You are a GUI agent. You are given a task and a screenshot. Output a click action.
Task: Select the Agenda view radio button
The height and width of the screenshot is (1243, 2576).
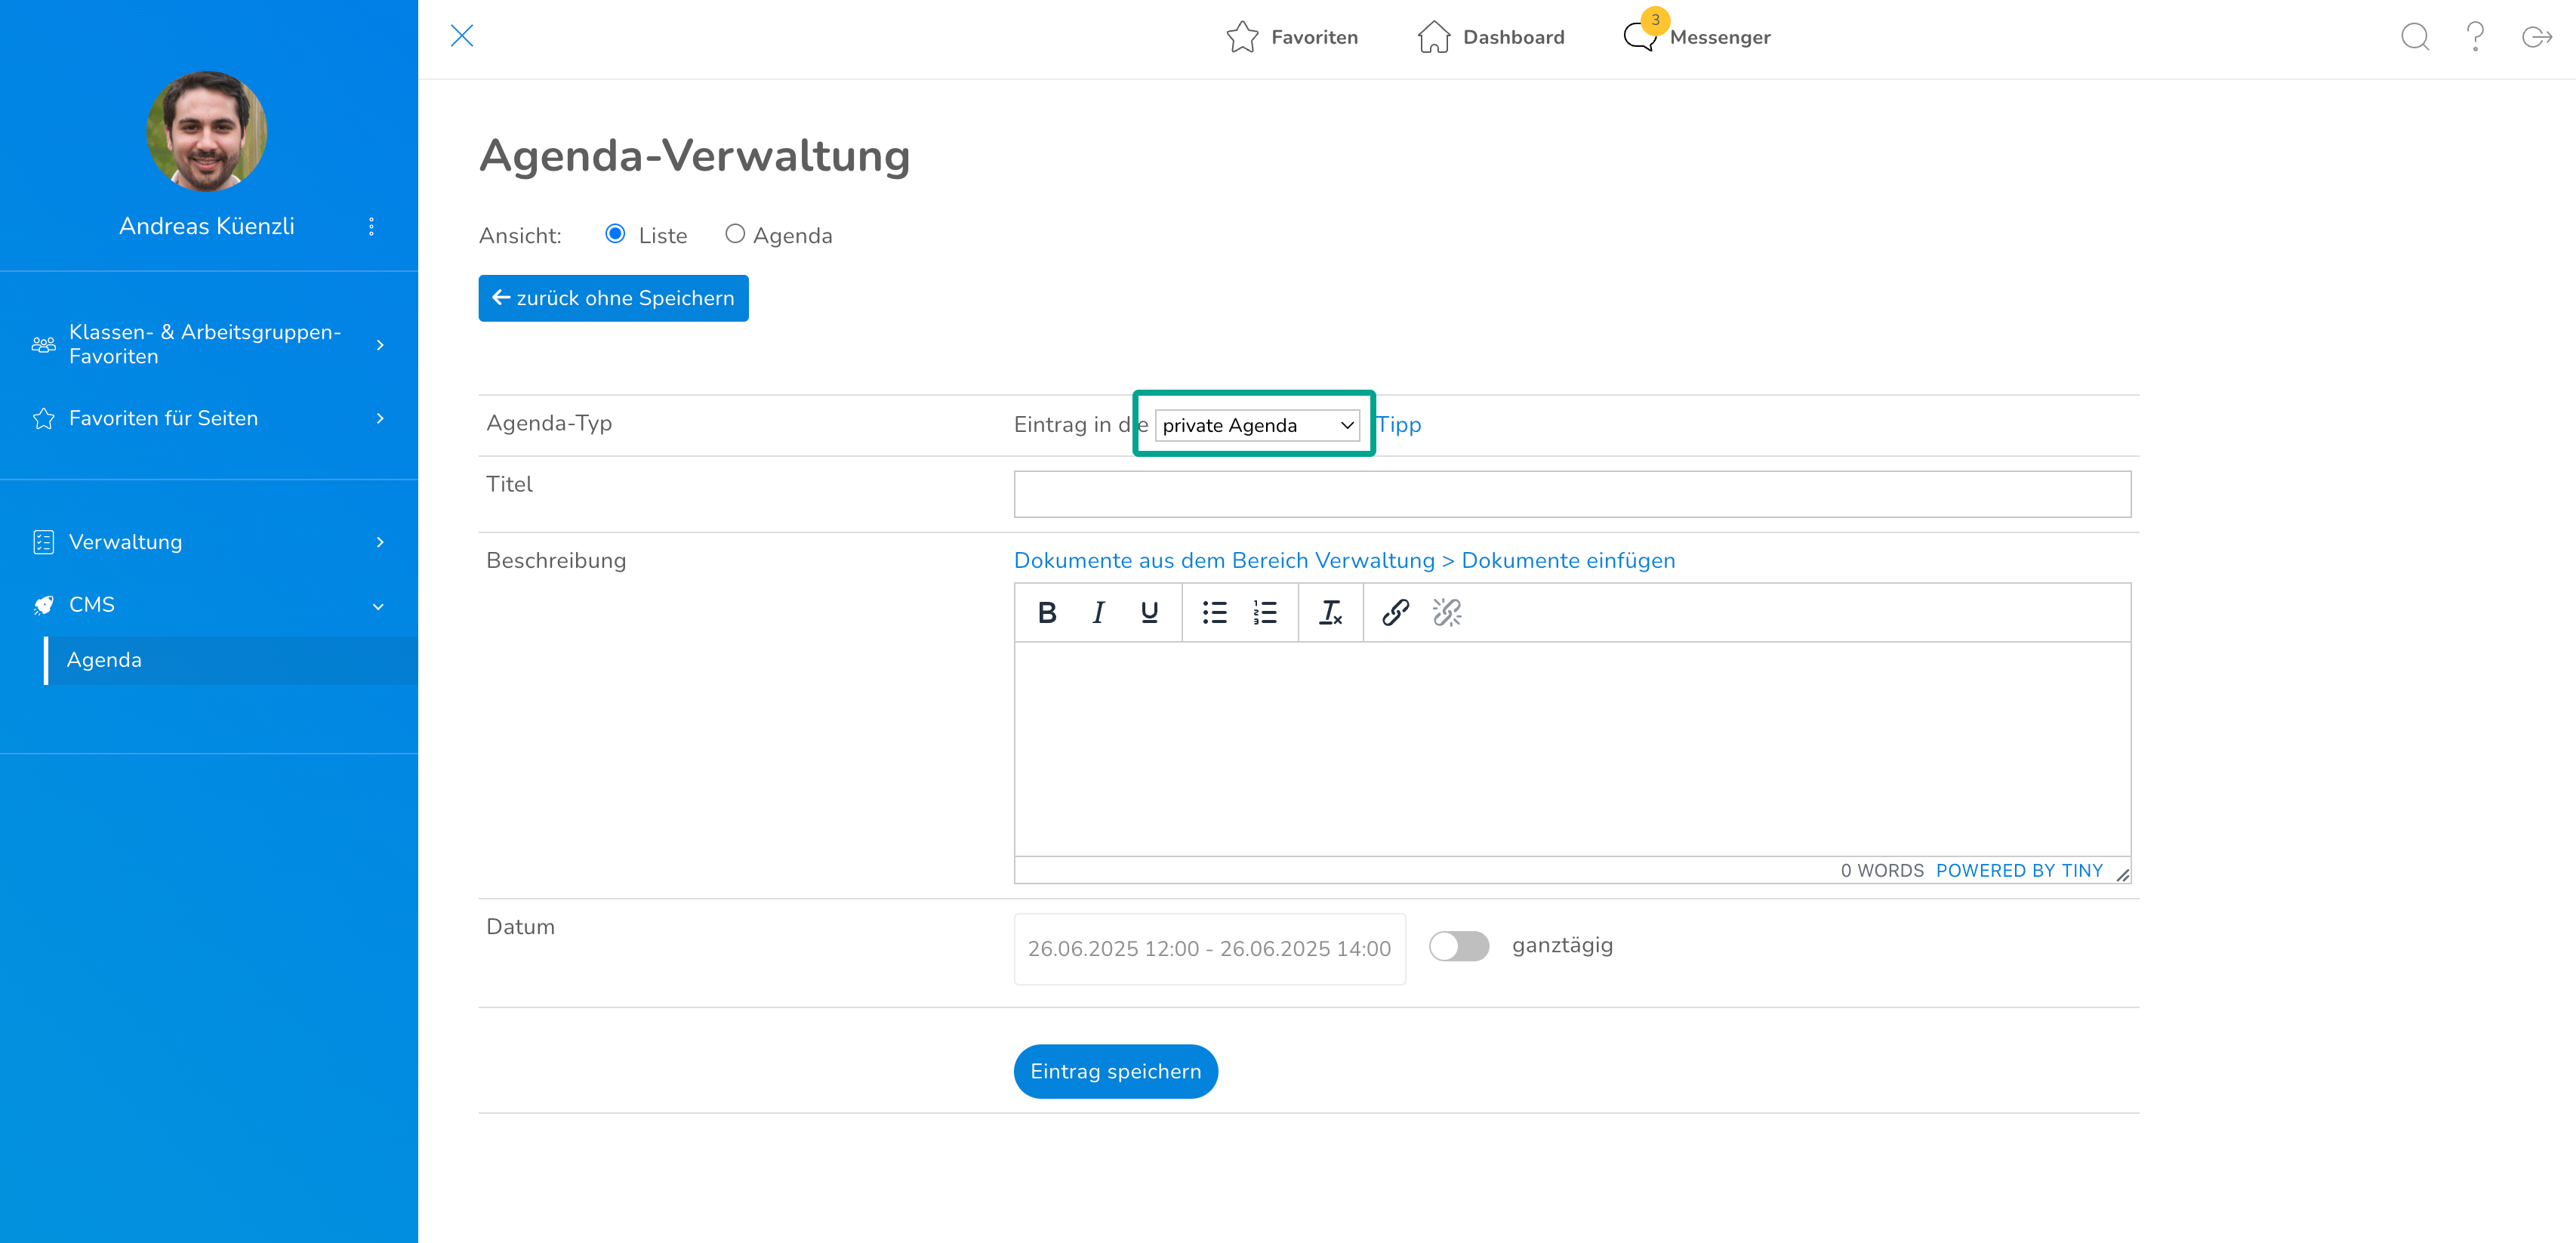(735, 234)
